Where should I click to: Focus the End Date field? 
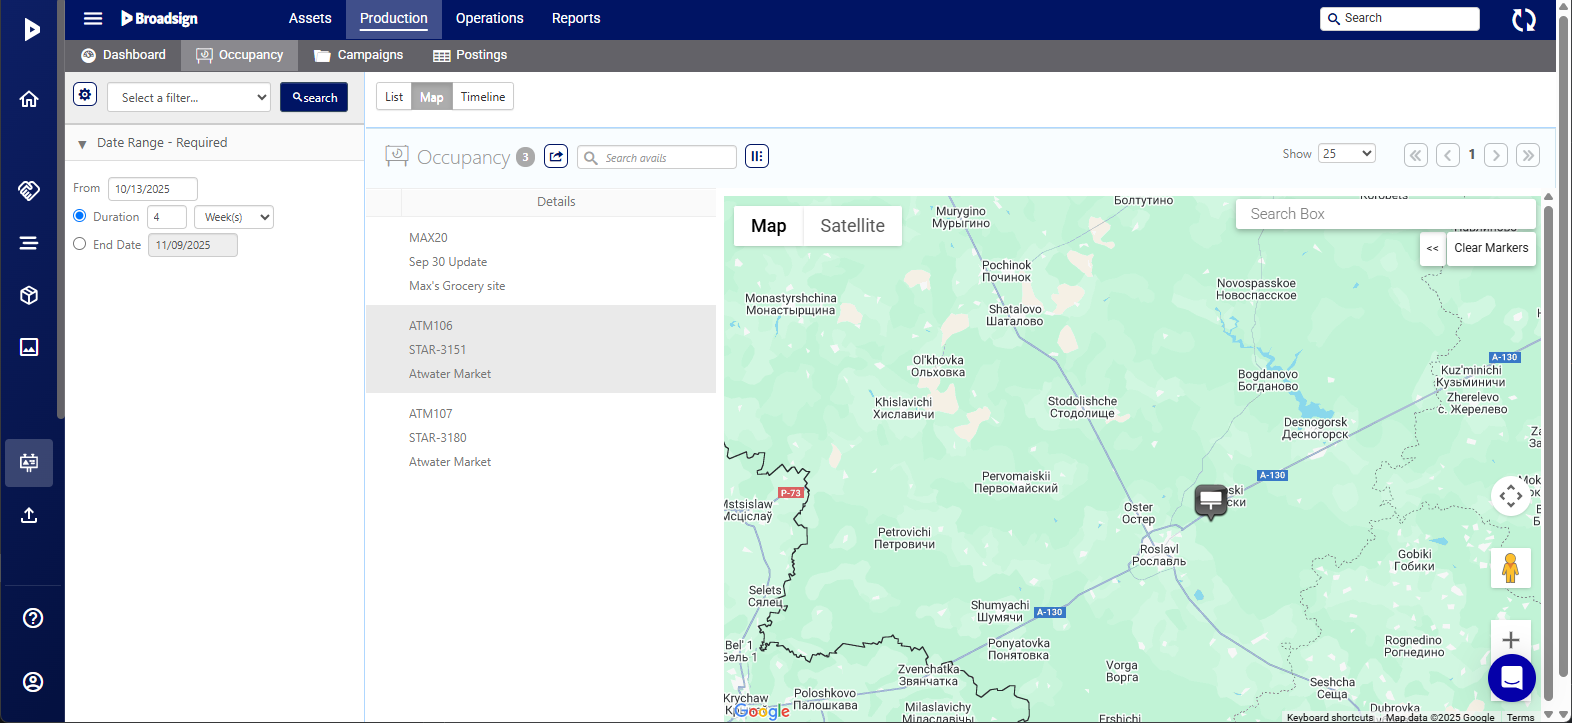coord(193,245)
